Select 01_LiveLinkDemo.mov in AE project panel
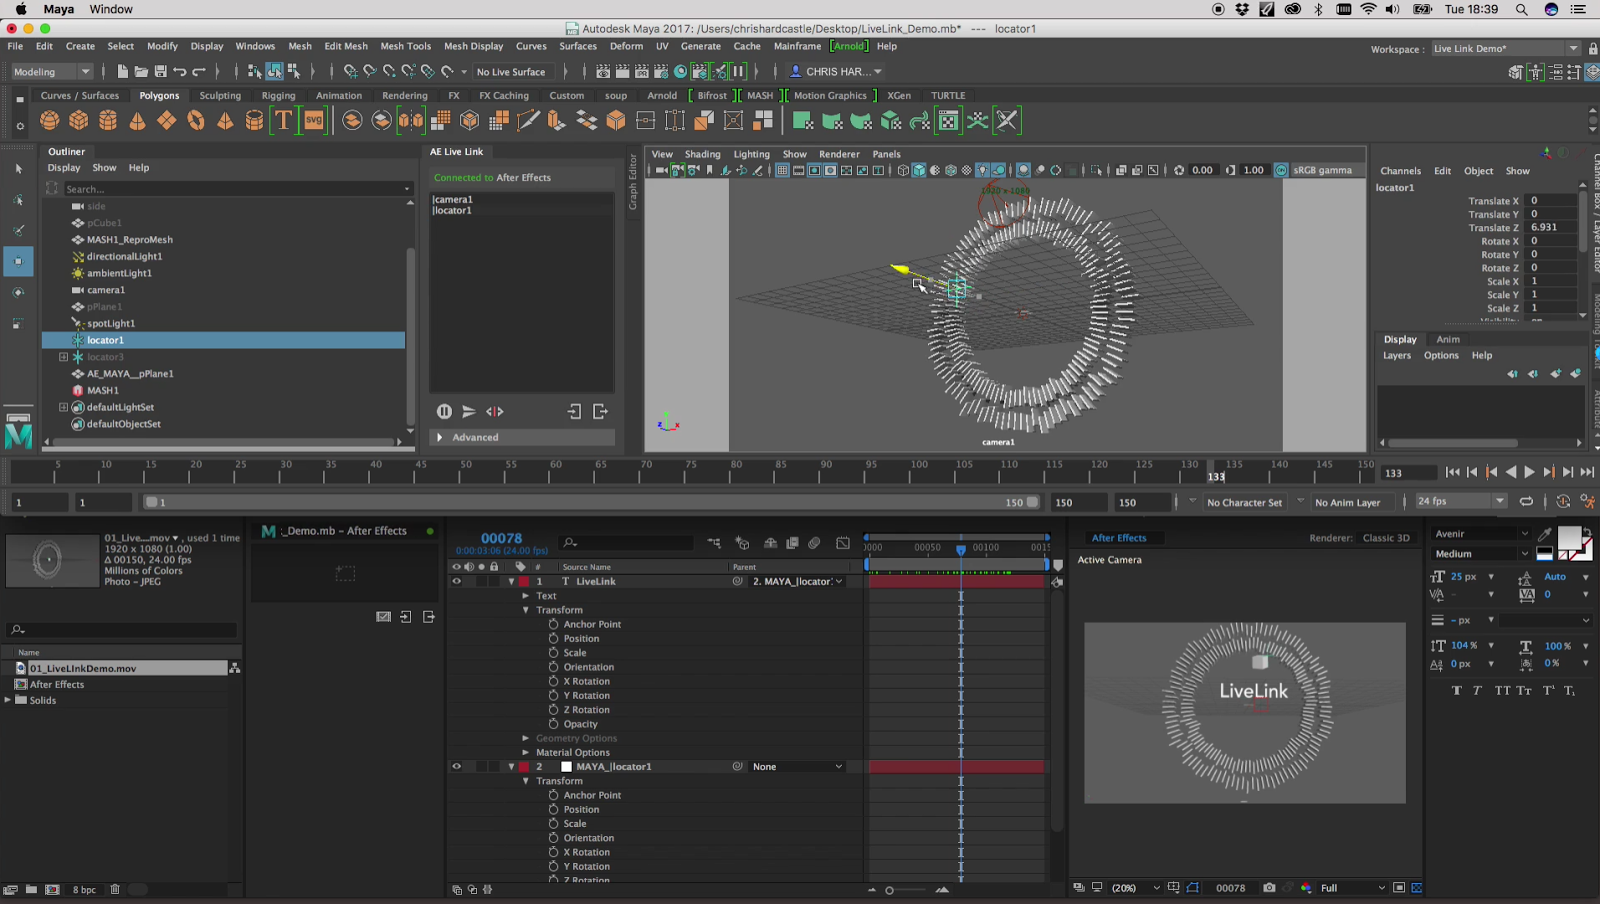 tap(121, 668)
